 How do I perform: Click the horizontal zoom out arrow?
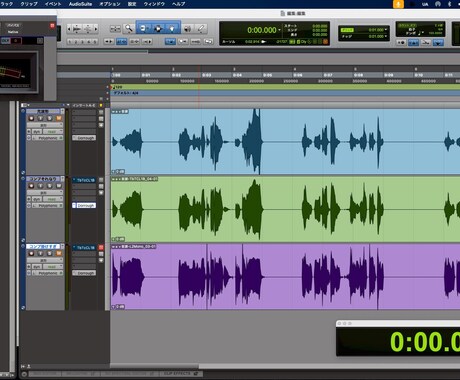69,29
